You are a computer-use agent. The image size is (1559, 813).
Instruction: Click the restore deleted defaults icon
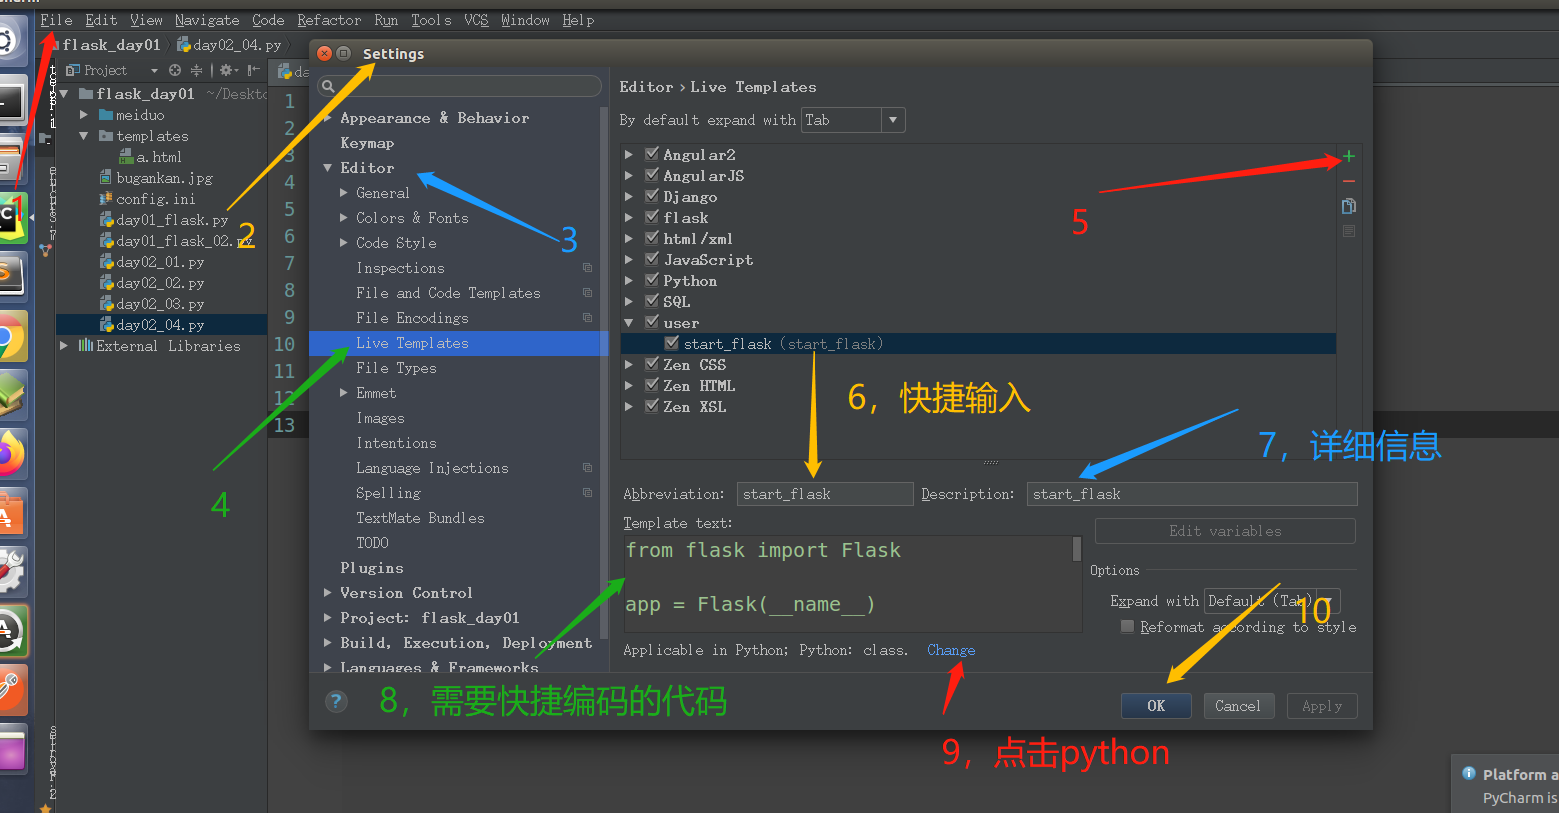pyautogui.click(x=1348, y=231)
